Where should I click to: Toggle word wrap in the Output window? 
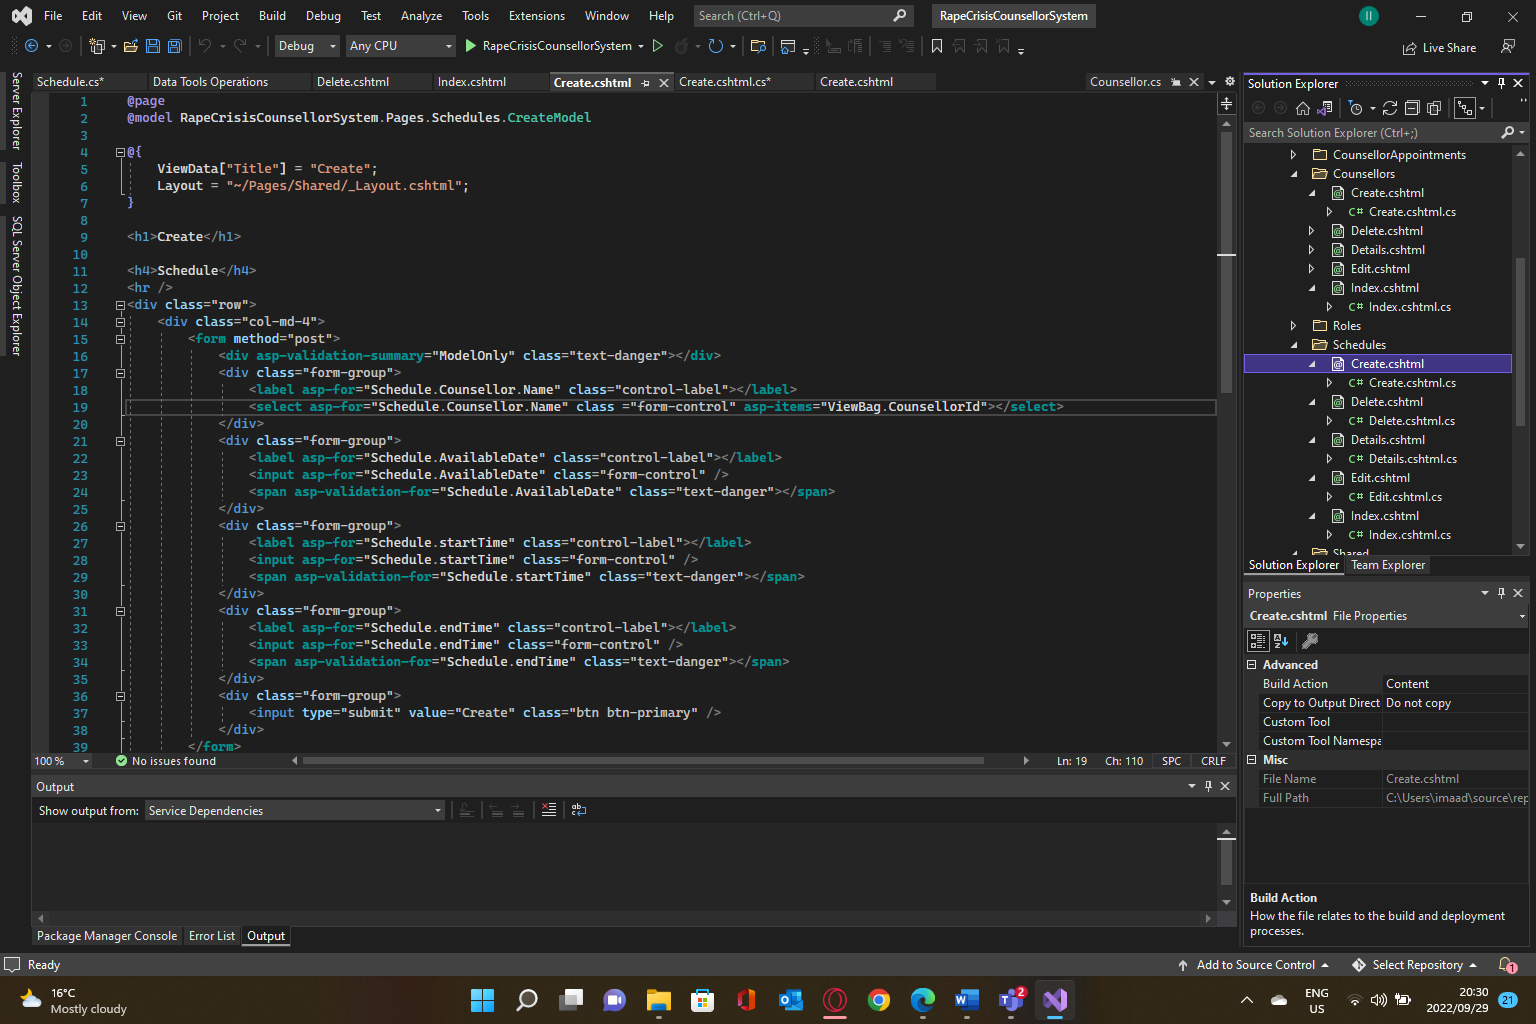(x=579, y=810)
